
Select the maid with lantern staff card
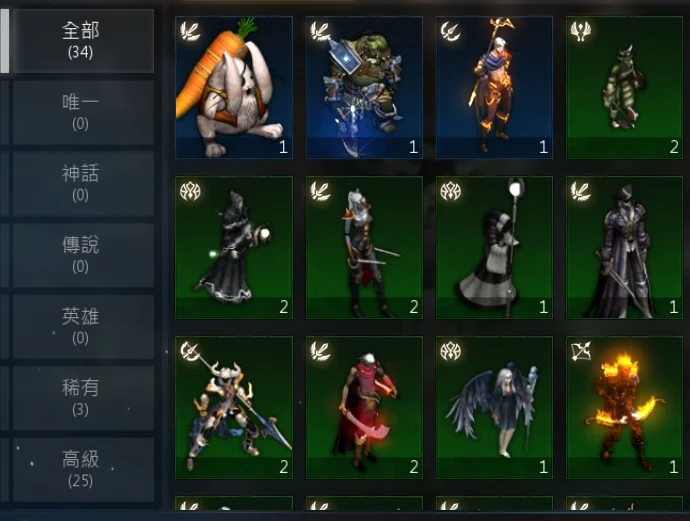[x=494, y=247]
